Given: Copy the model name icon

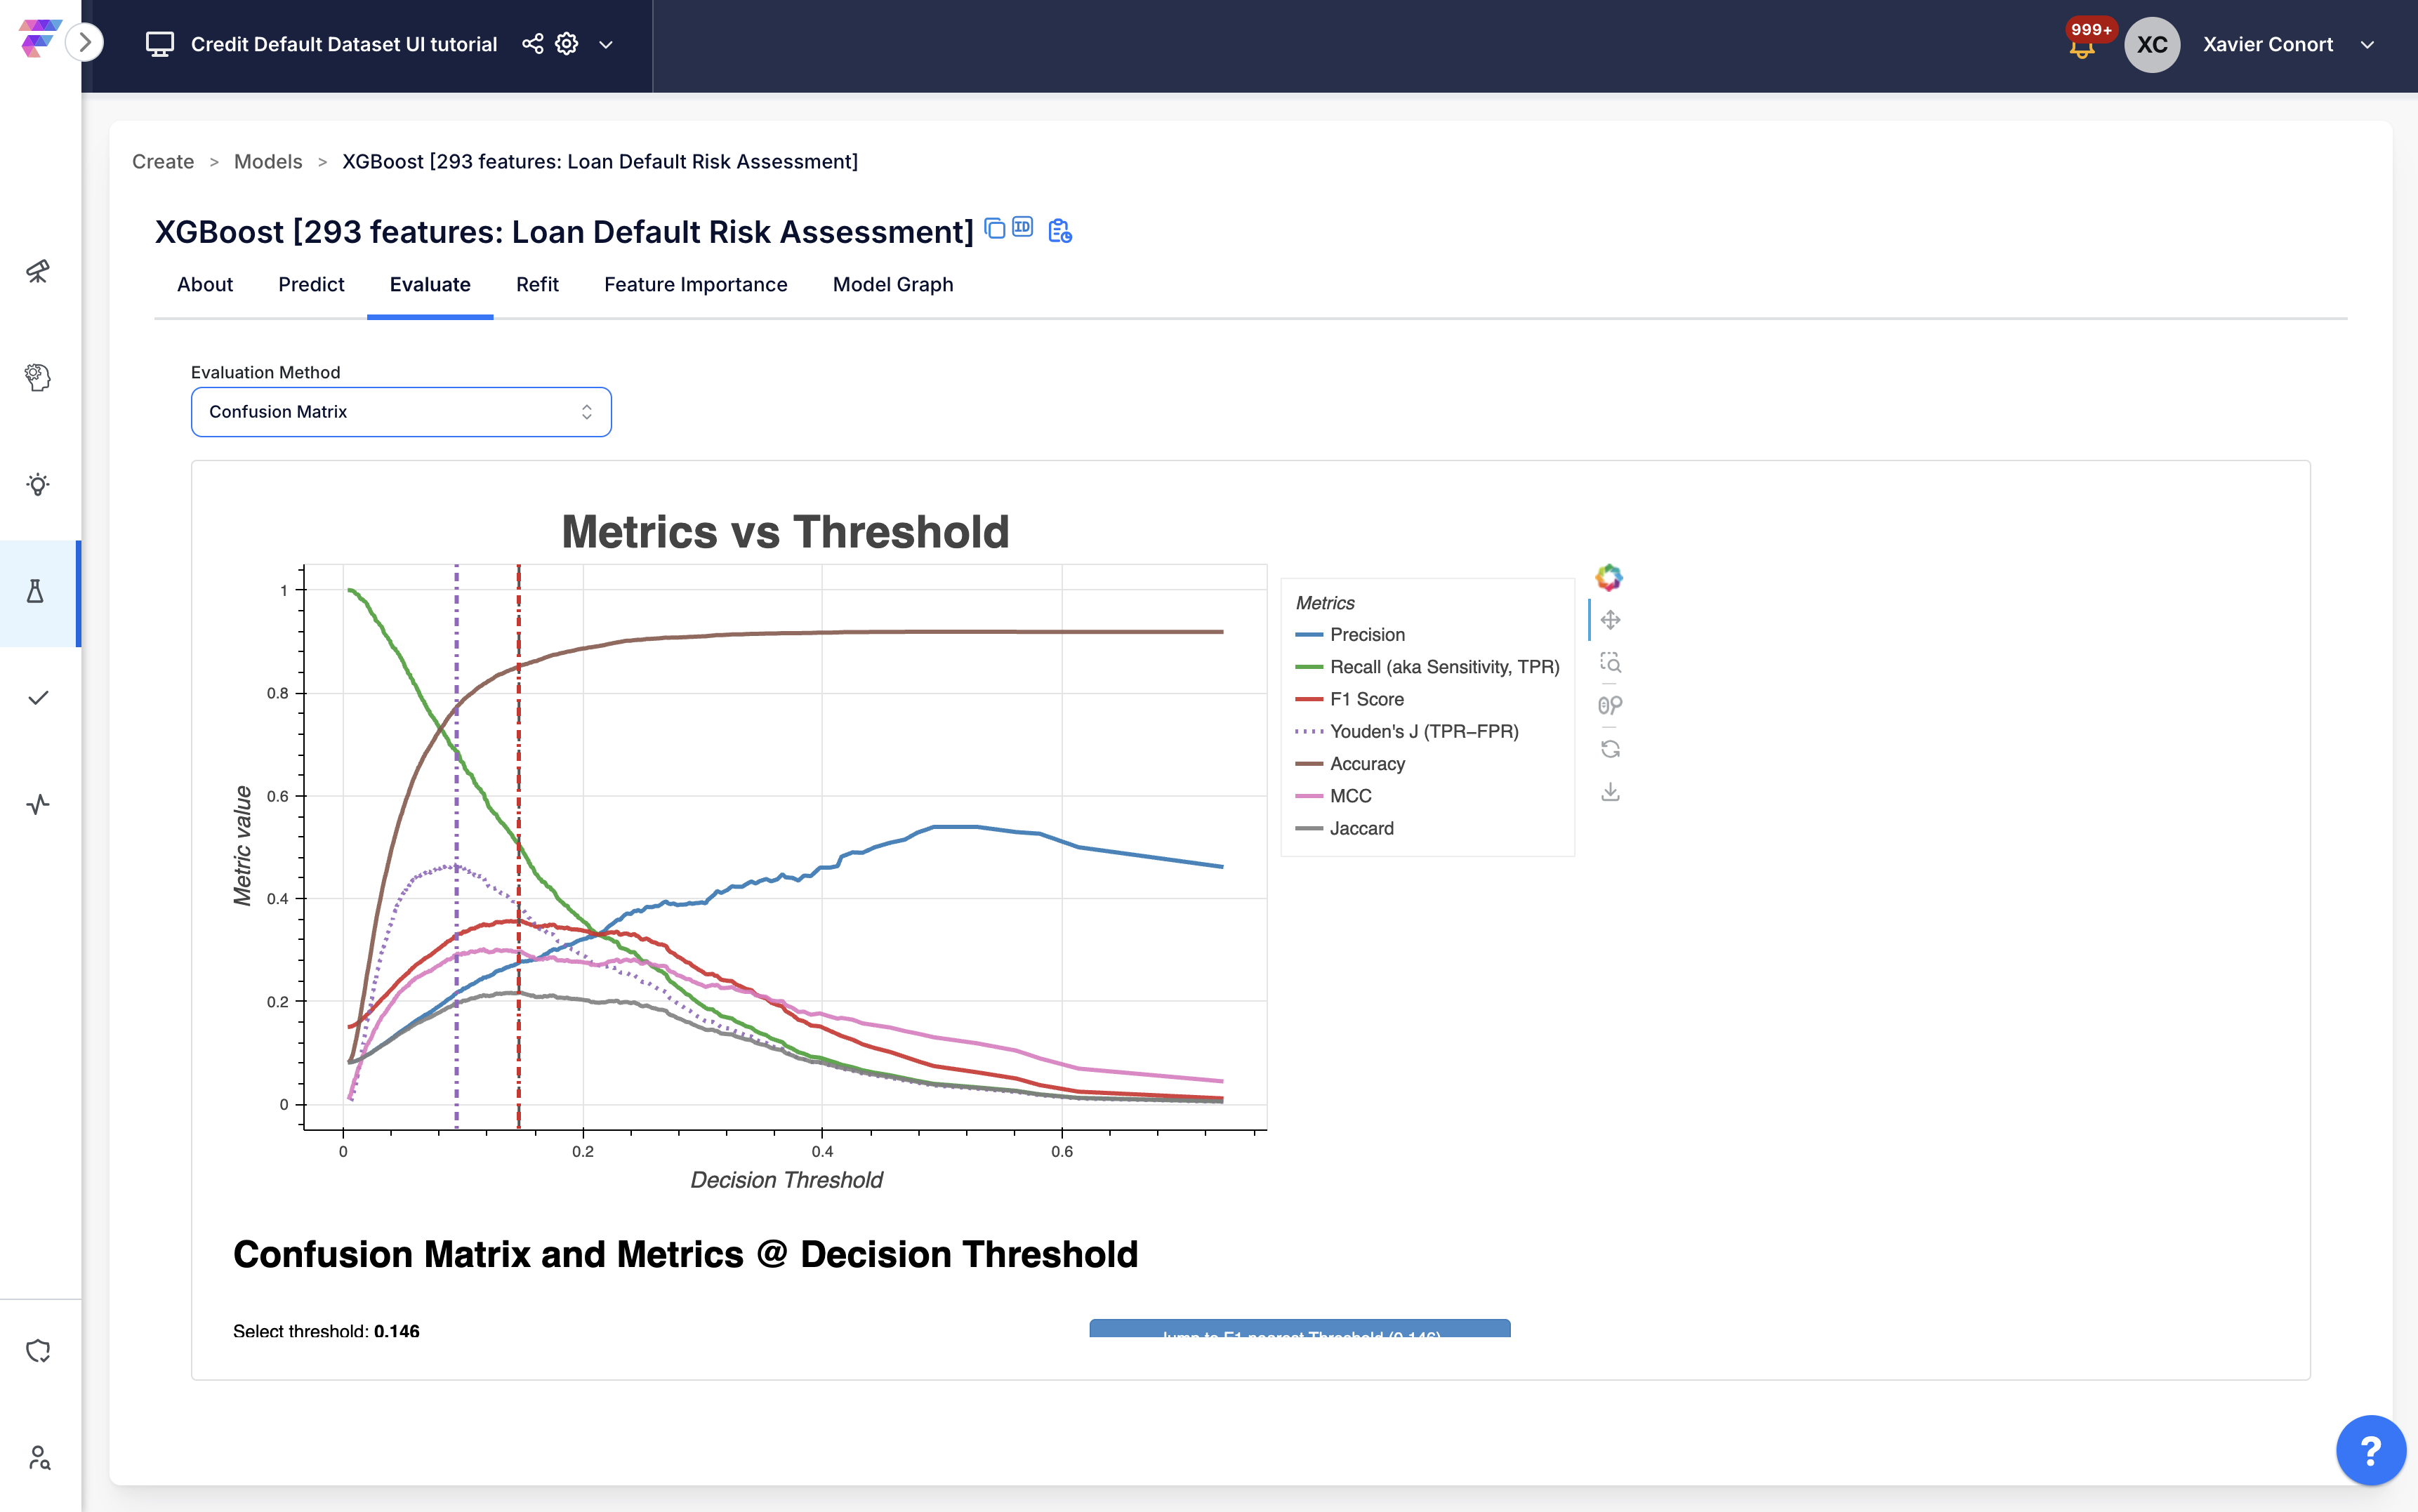Looking at the screenshot, I should point(994,229).
